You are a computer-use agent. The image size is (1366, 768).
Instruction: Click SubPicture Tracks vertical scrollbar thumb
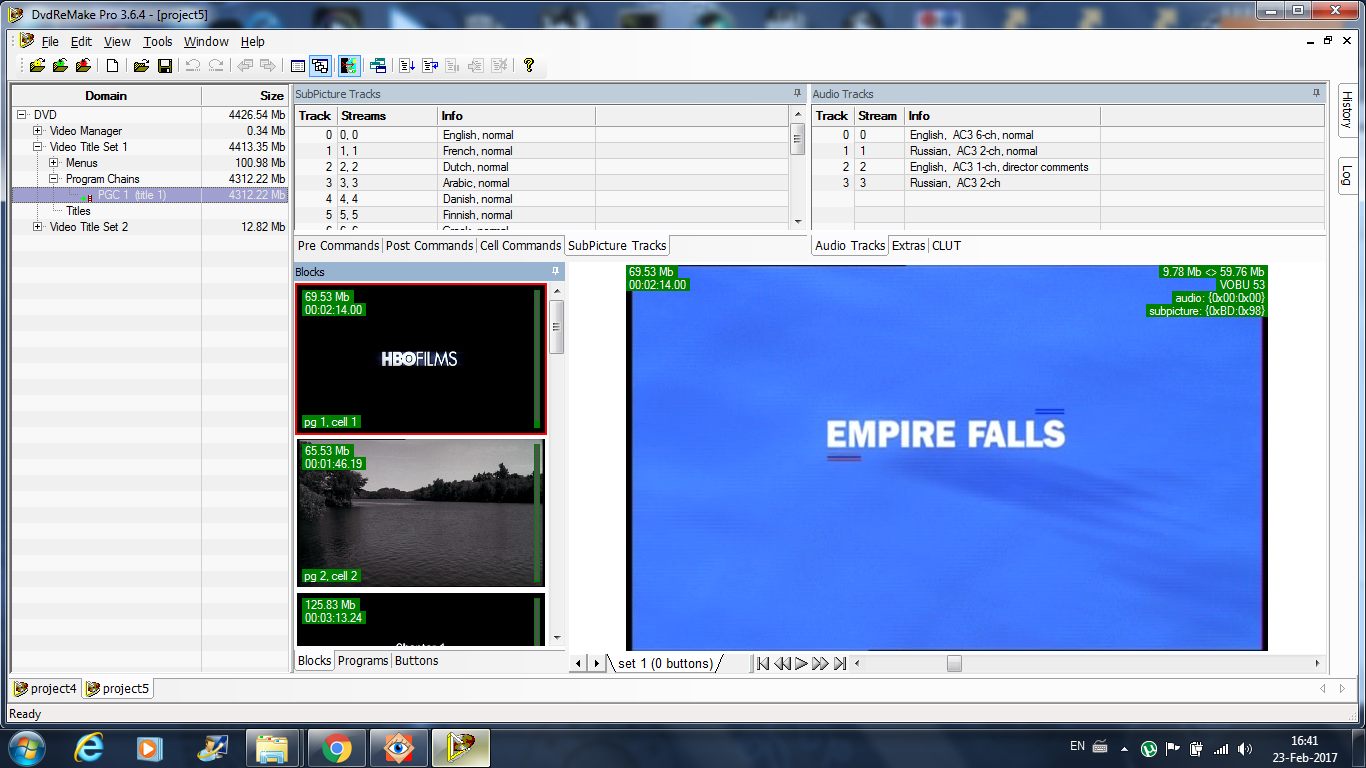coord(798,138)
